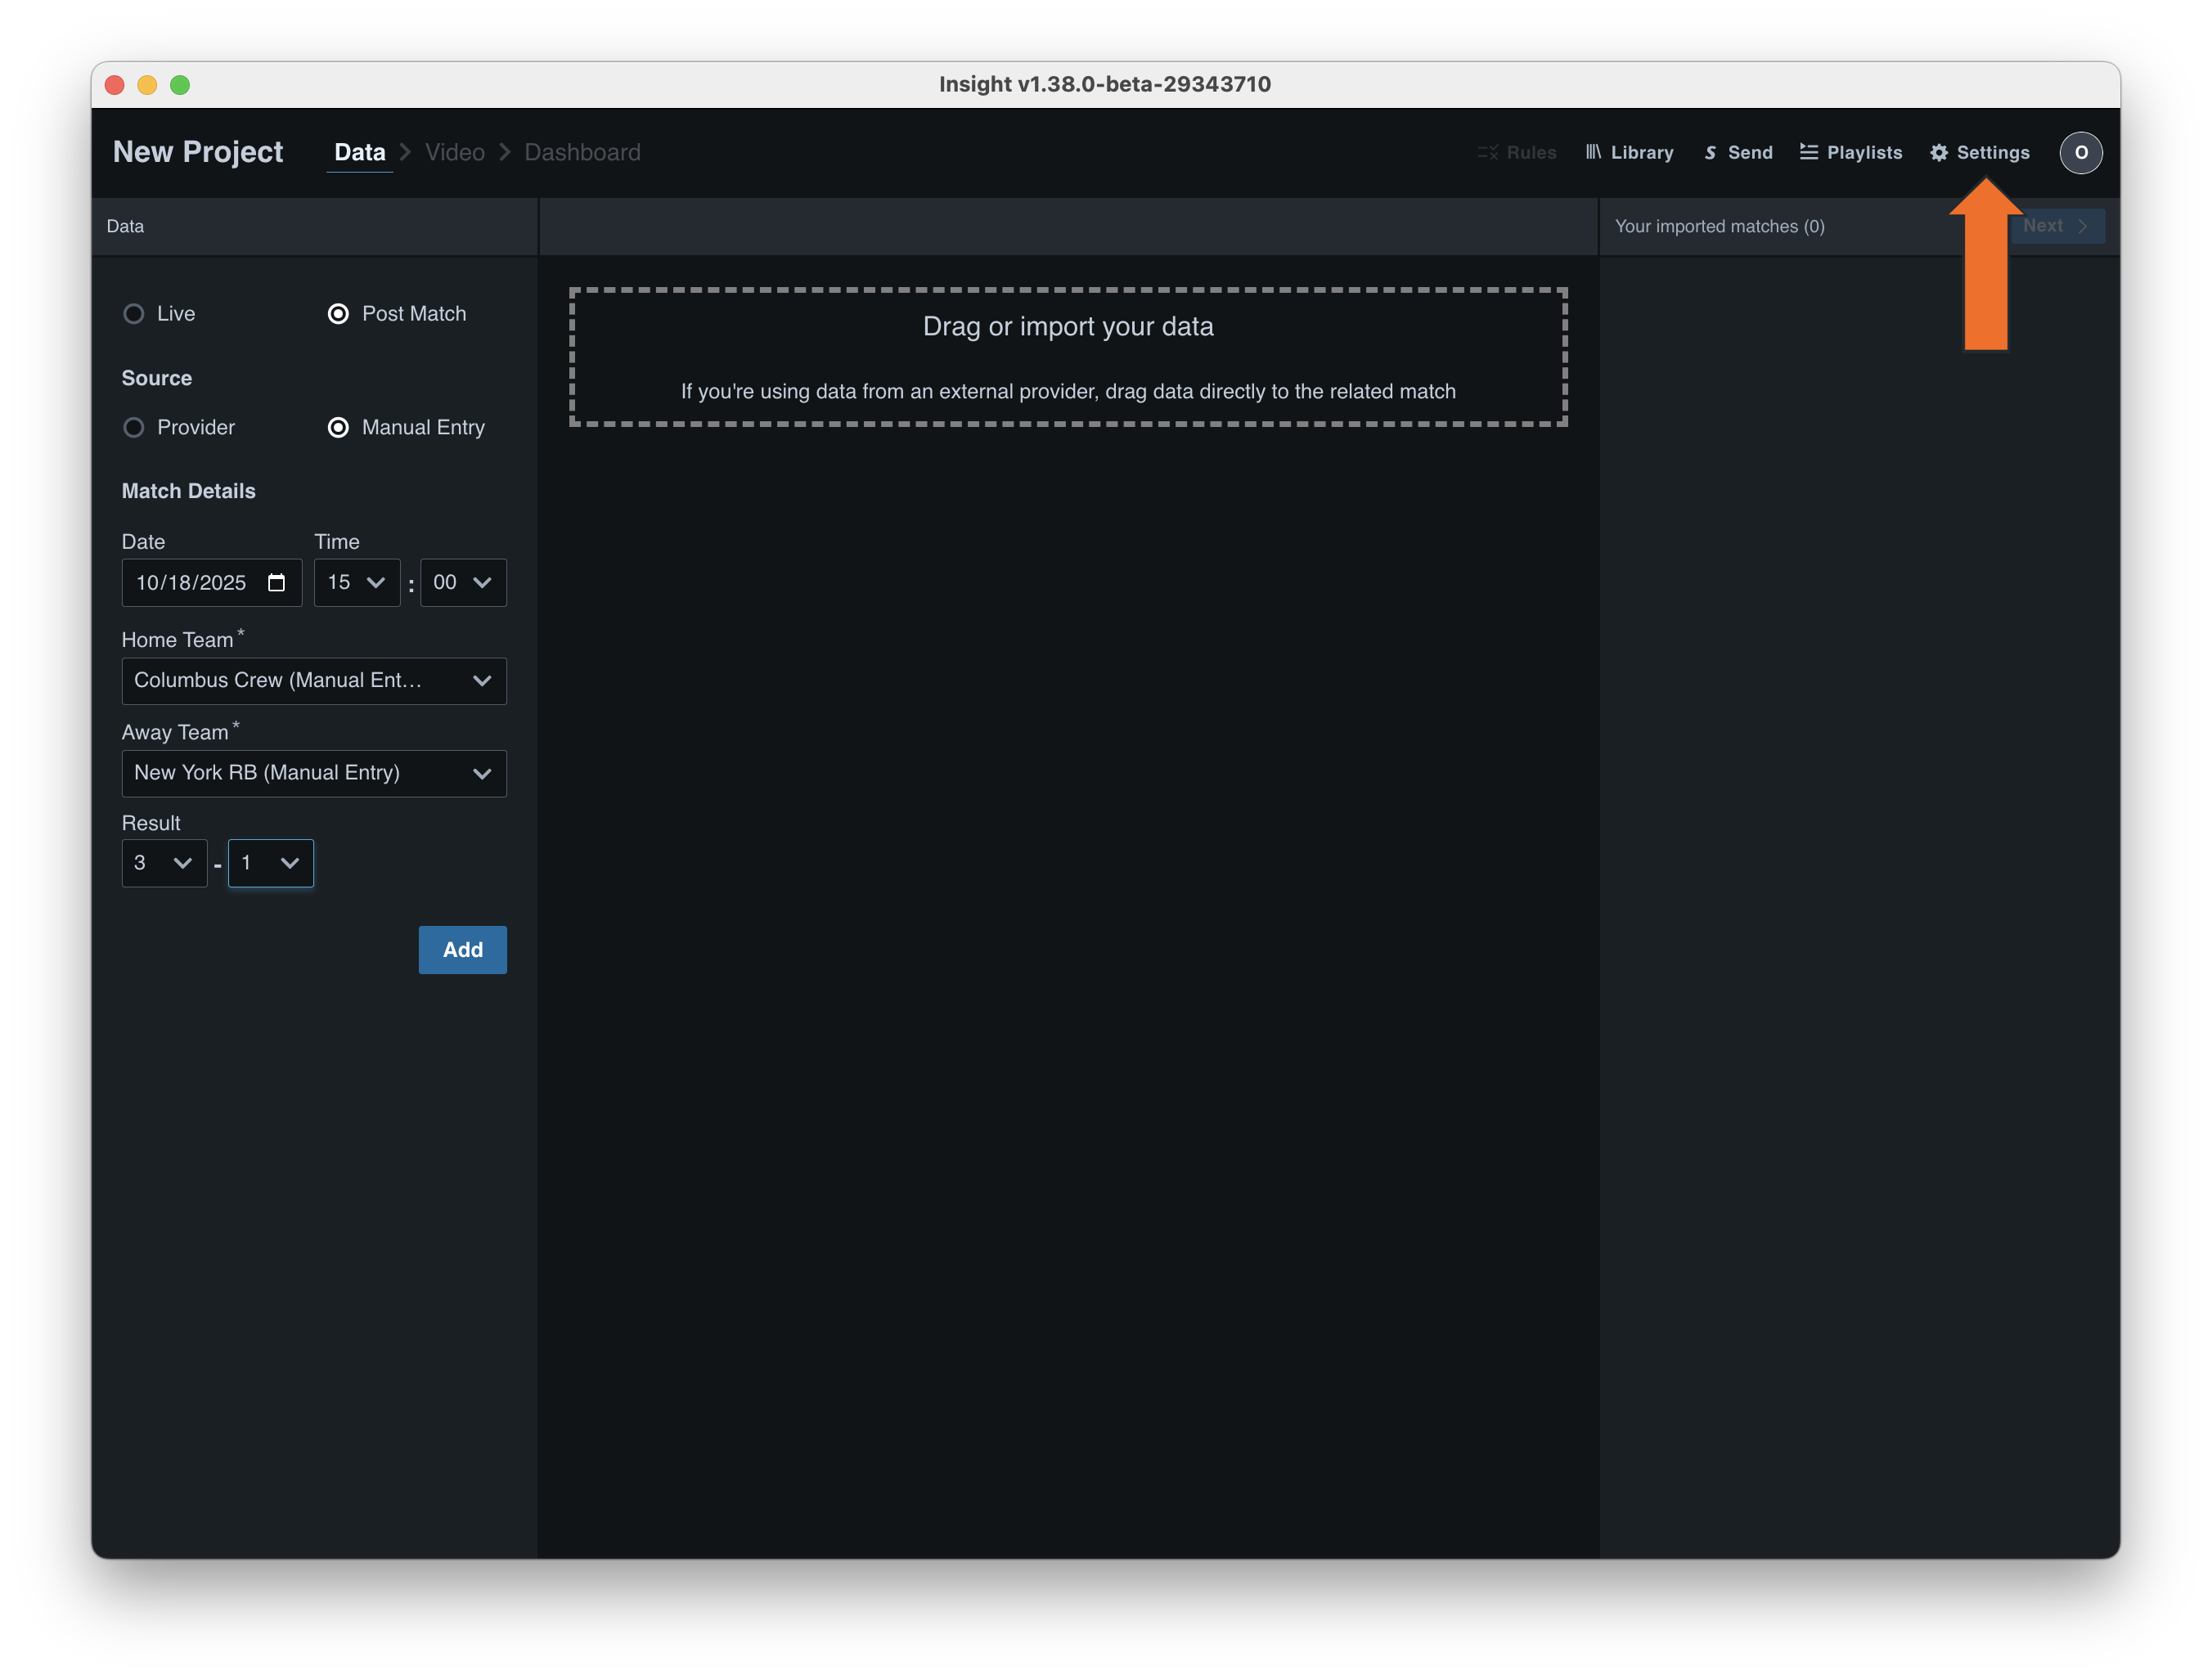The height and width of the screenshot is (1680, 2212).
Task: Switch to the Data step tab
Action: tap(360, 152)
